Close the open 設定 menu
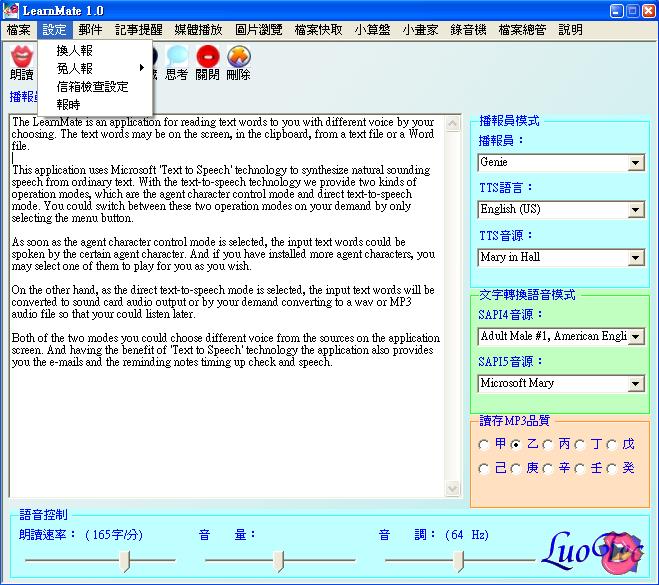Viewport: 659px width, 585px height. tap(54, 30)
